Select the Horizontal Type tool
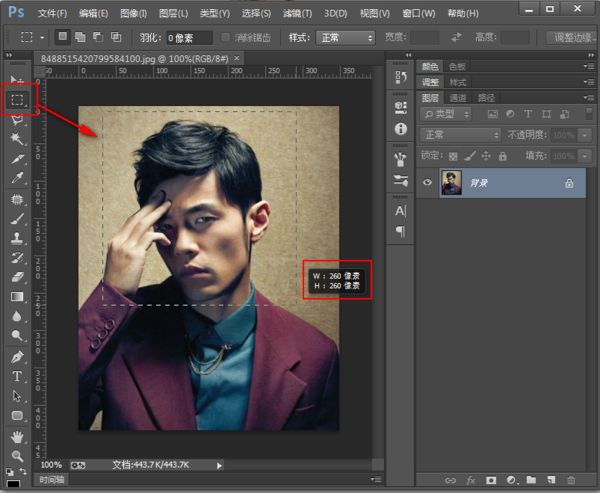This screenshot has width=600, height=493. 17,376
